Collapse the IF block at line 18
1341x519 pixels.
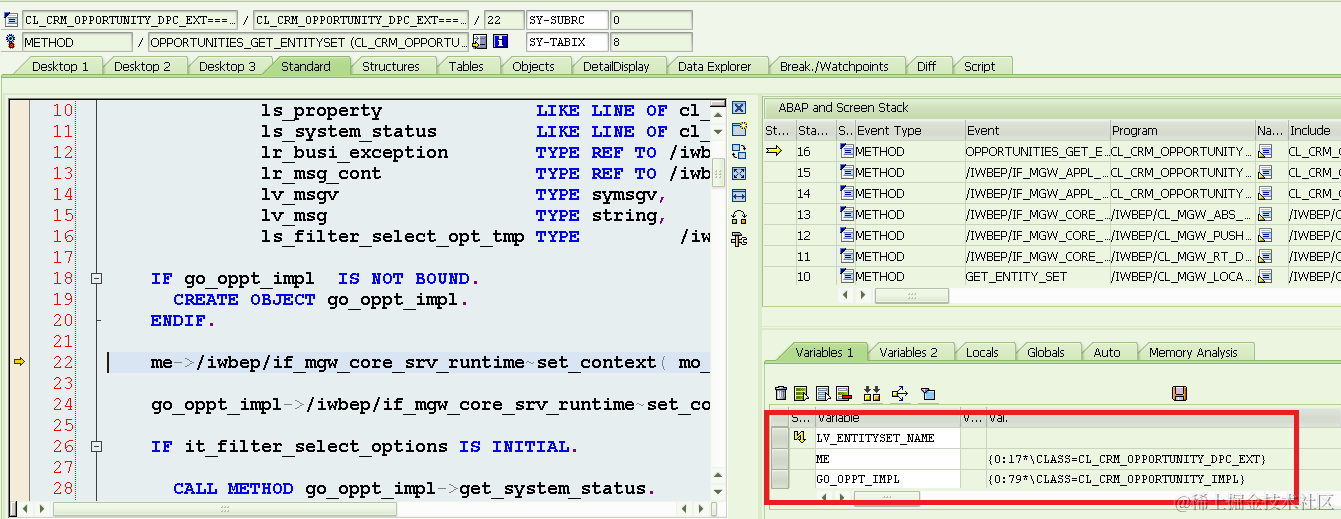coord(96,279)
